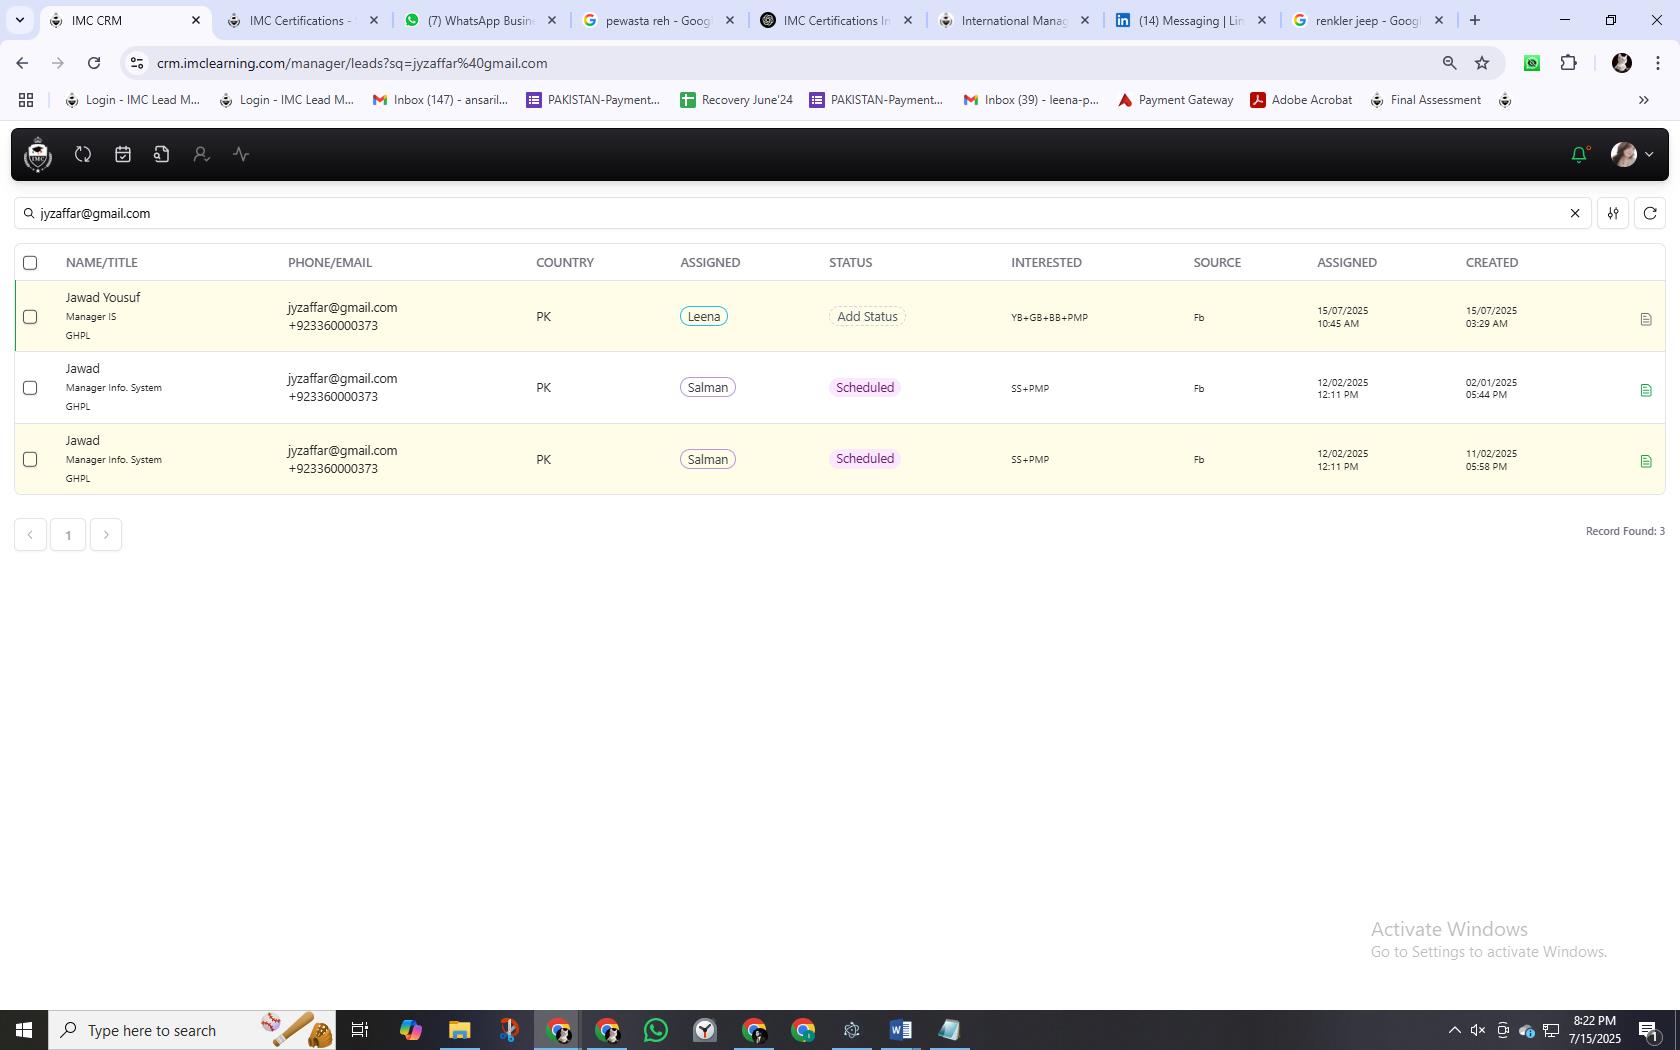Open the Salman assignee tag for lead created 02/01/2025

[708, 387]
